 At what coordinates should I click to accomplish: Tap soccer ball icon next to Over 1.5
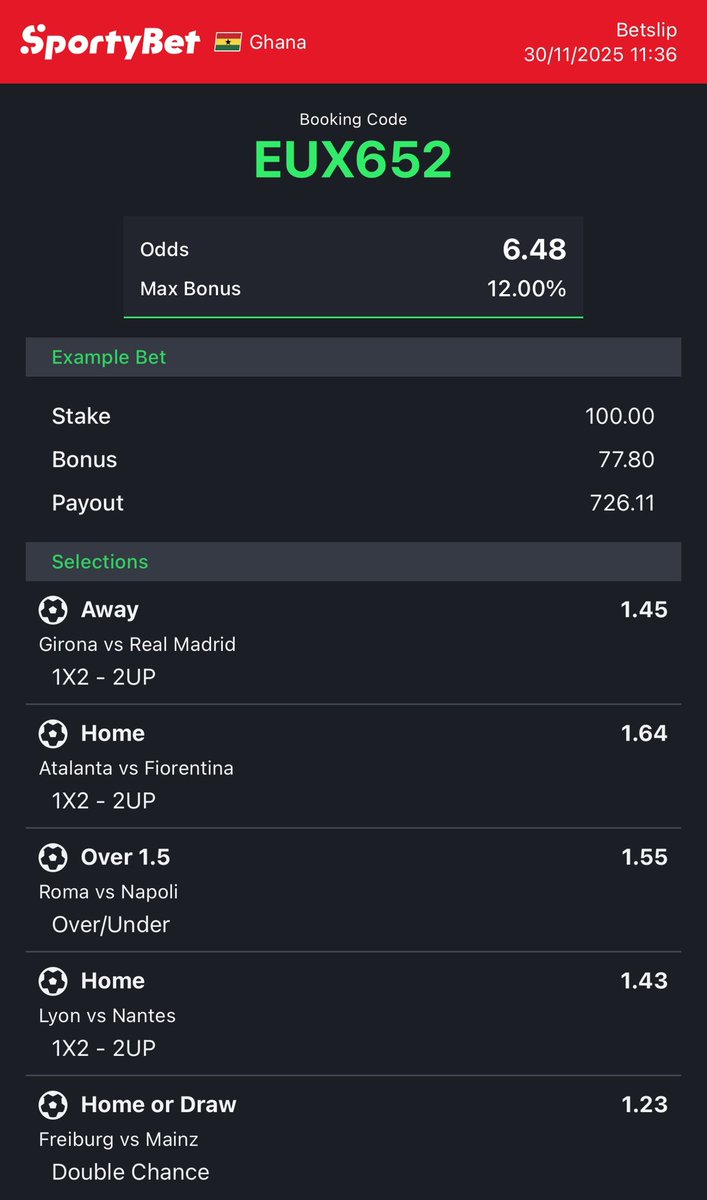(x=53, y=857)
